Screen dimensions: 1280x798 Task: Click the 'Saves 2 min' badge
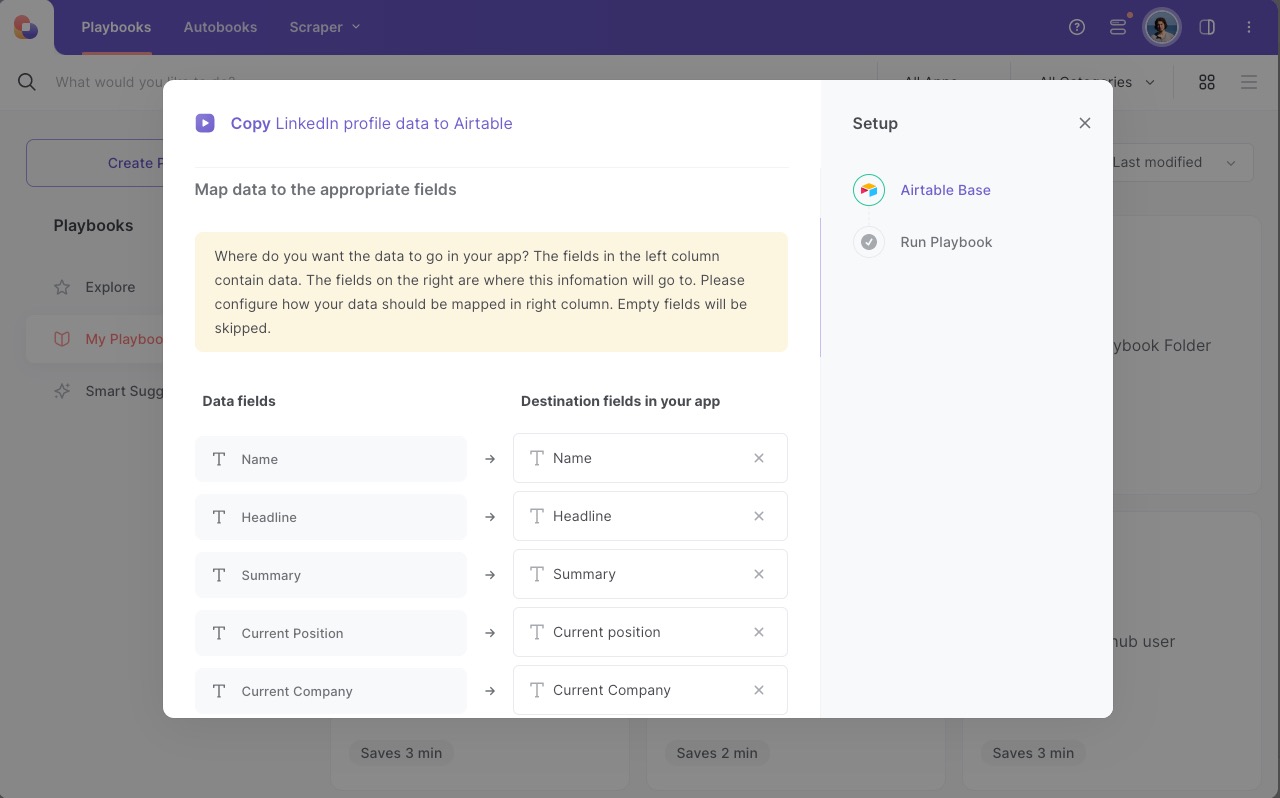click(717, 753)
